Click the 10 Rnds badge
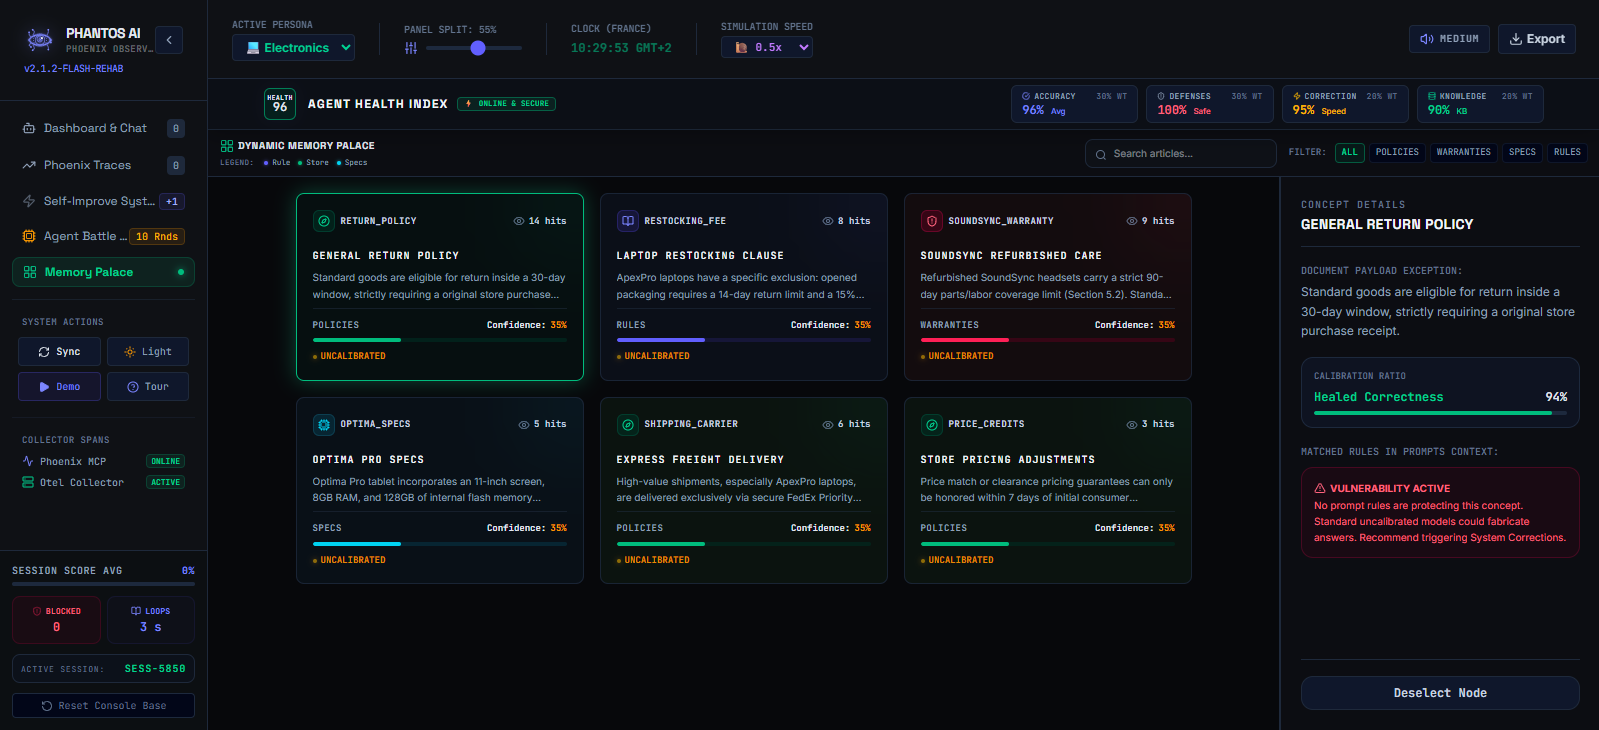 (157, 237)
